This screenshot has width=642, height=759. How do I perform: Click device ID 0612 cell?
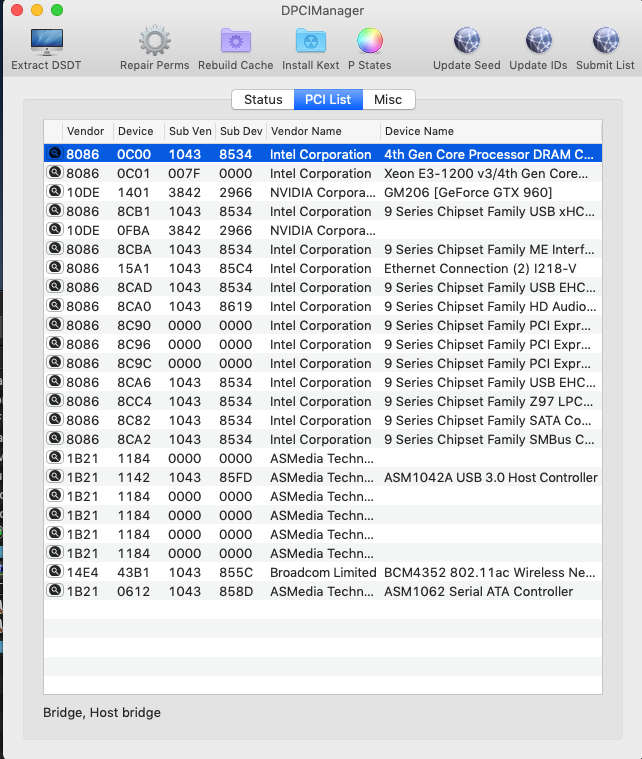pos(134,592)
